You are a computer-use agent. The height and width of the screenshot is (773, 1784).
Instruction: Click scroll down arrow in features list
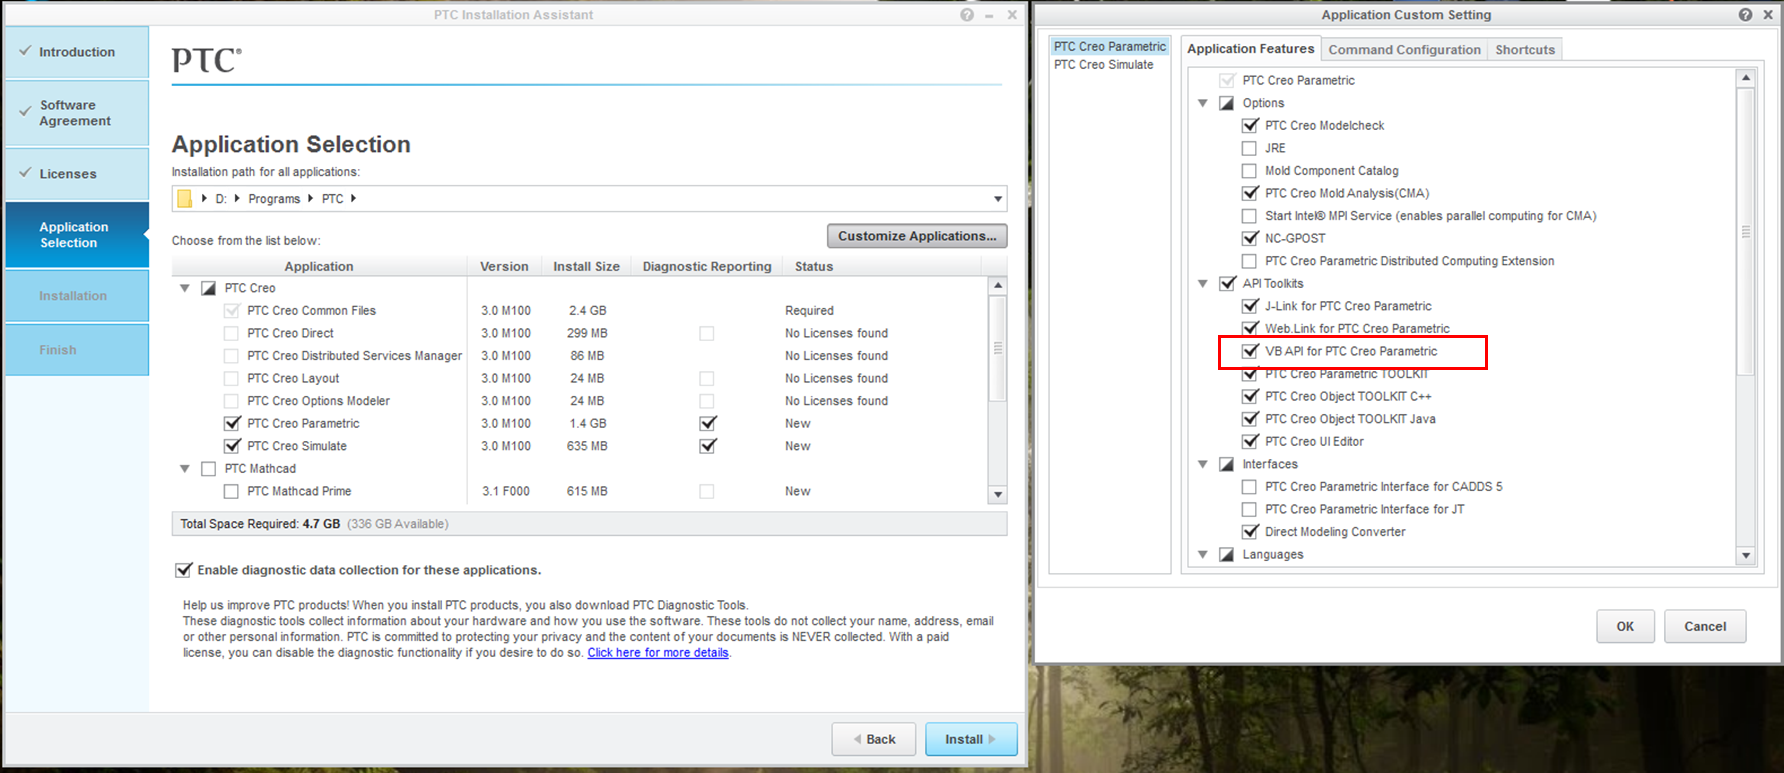point(1746,555)
